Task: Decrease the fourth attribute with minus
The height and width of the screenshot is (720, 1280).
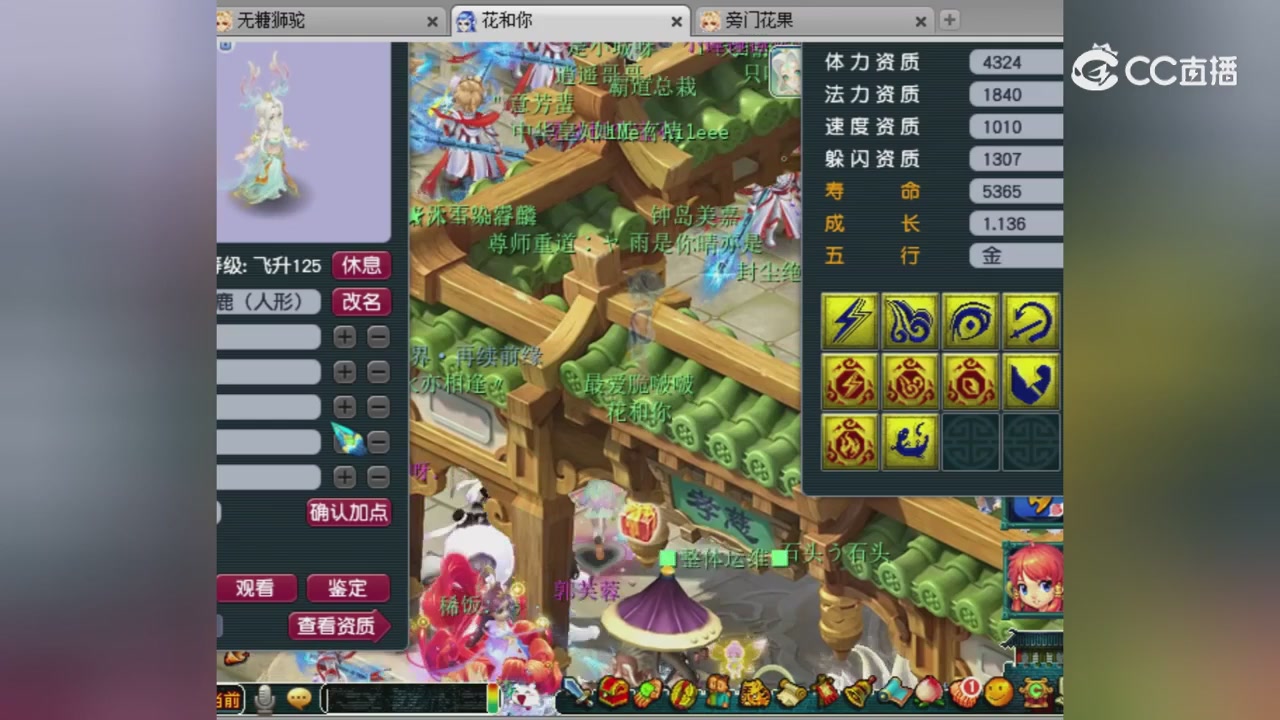Action: coord(378,442)
